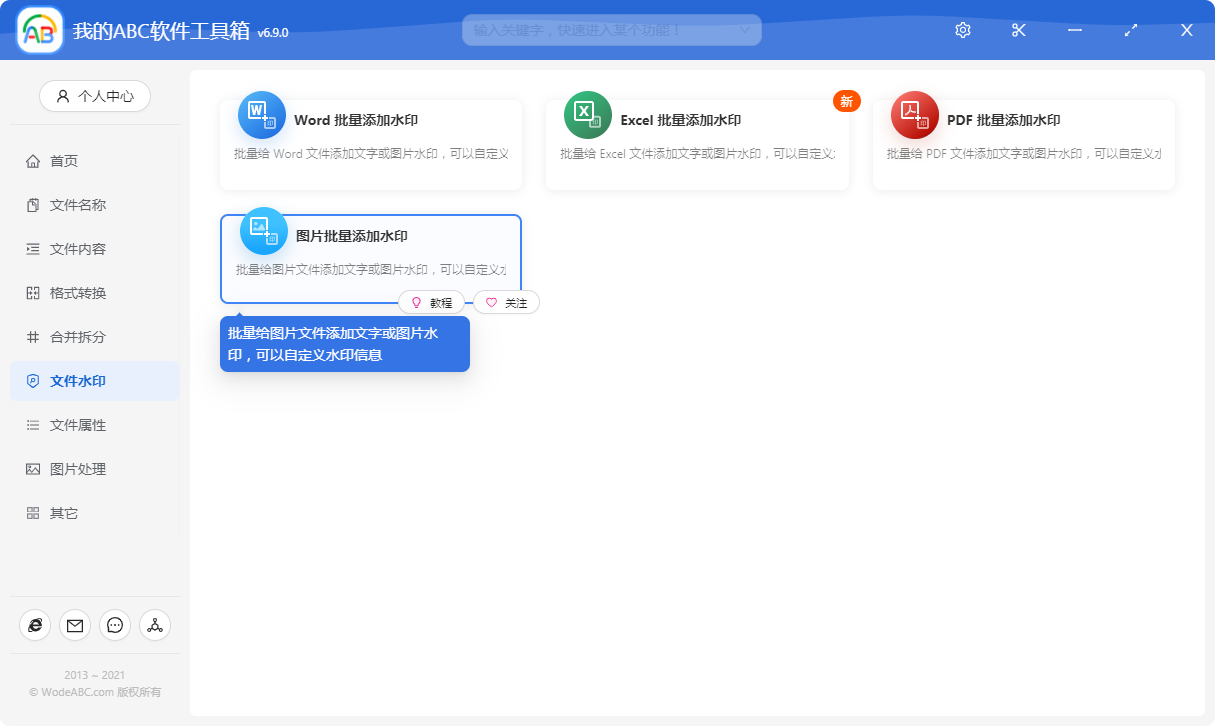Image resolution: width=1215 pixels, height=726 pixels.
Task: Click the share network icon
Action: 155,625
